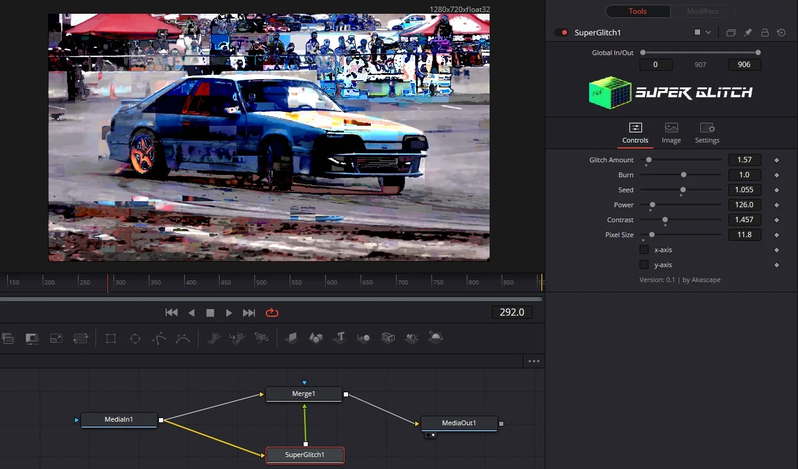Enable the y-axis checkbox
This screenshot has width=798, height=469.
click(x=644, y=264)
